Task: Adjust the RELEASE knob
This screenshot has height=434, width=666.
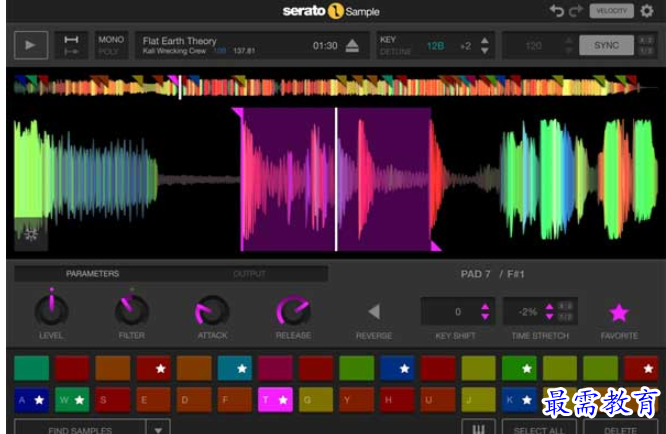Action: [x=293, y=310]
